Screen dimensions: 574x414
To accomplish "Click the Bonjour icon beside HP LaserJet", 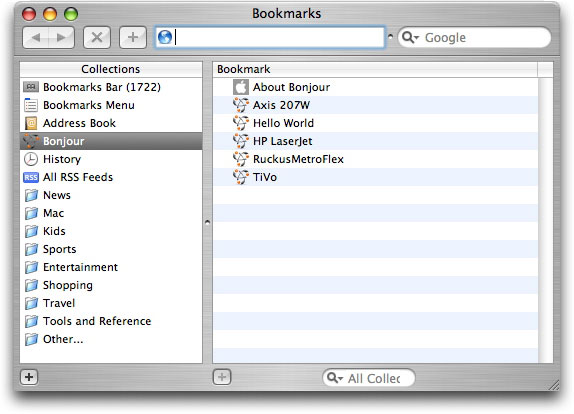I will [x=241, y=141].
